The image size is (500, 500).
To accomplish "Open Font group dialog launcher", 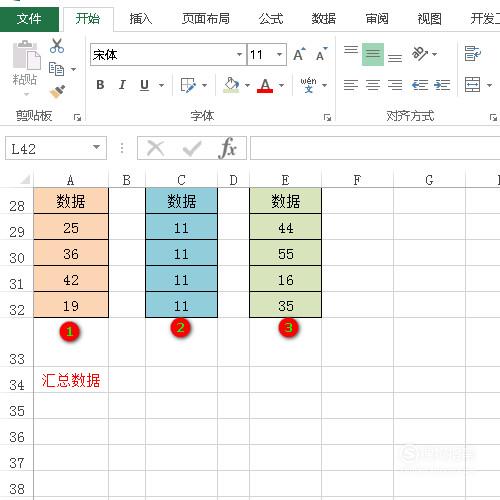I will 327,117.
